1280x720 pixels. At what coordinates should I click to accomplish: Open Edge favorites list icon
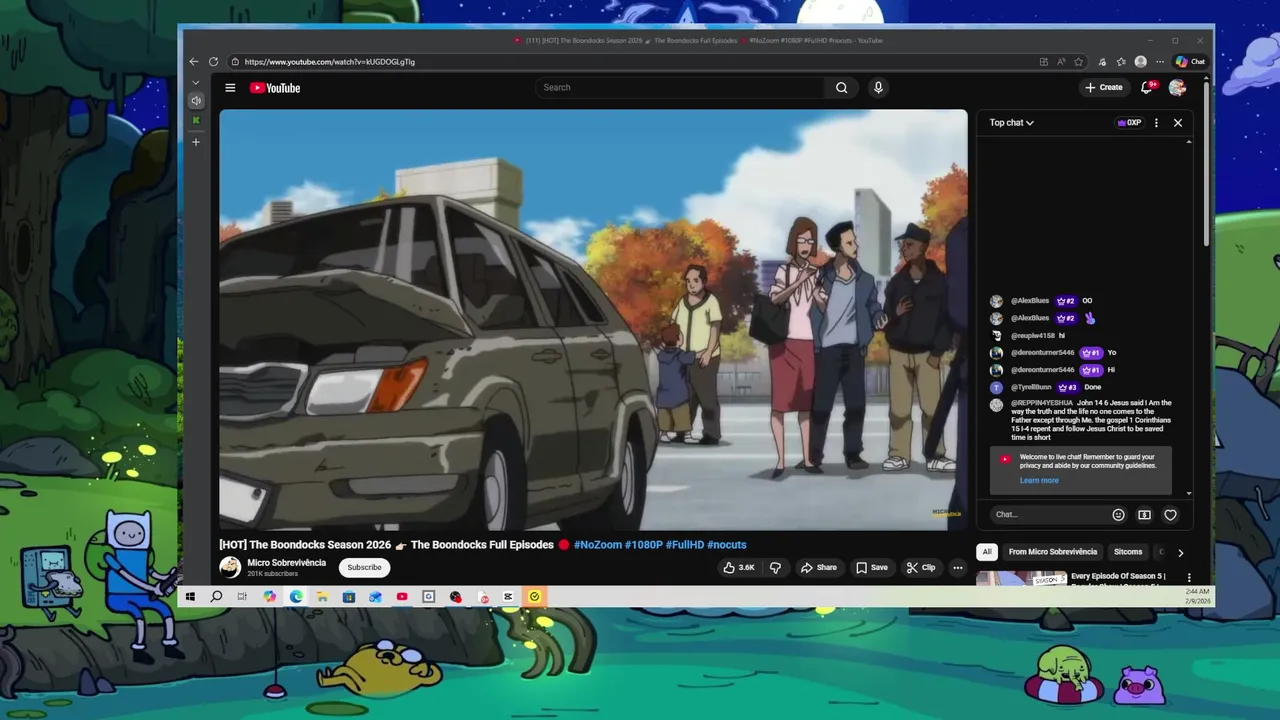(x=1121, y=61)
